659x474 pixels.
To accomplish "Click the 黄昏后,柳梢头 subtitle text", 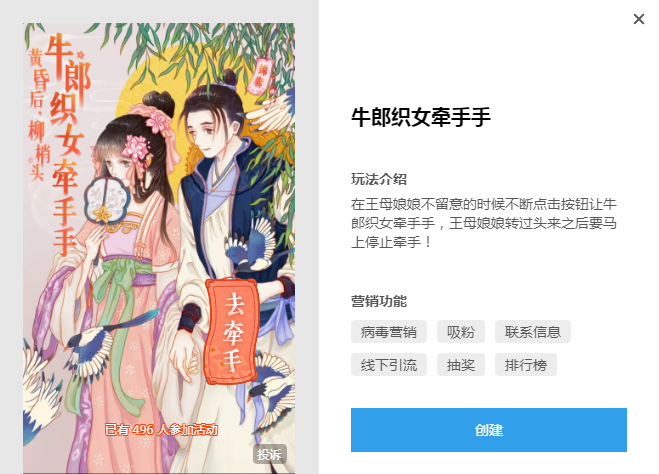I will coord(37,114).
